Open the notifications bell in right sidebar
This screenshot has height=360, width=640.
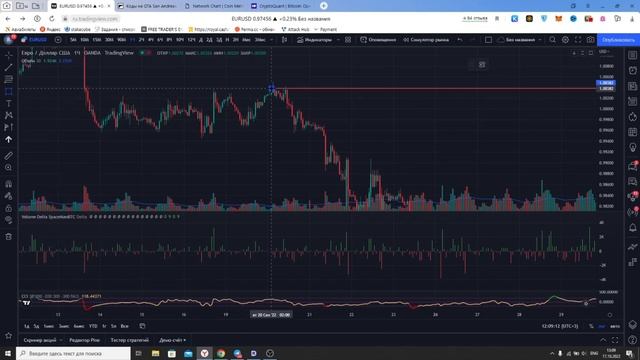pos(633,227)
